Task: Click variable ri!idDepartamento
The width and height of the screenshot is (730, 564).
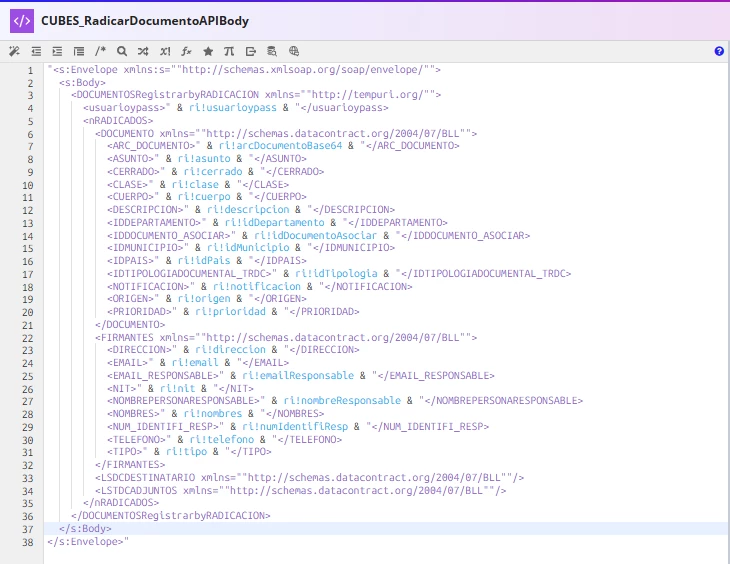Action: [x=275, y=223]
